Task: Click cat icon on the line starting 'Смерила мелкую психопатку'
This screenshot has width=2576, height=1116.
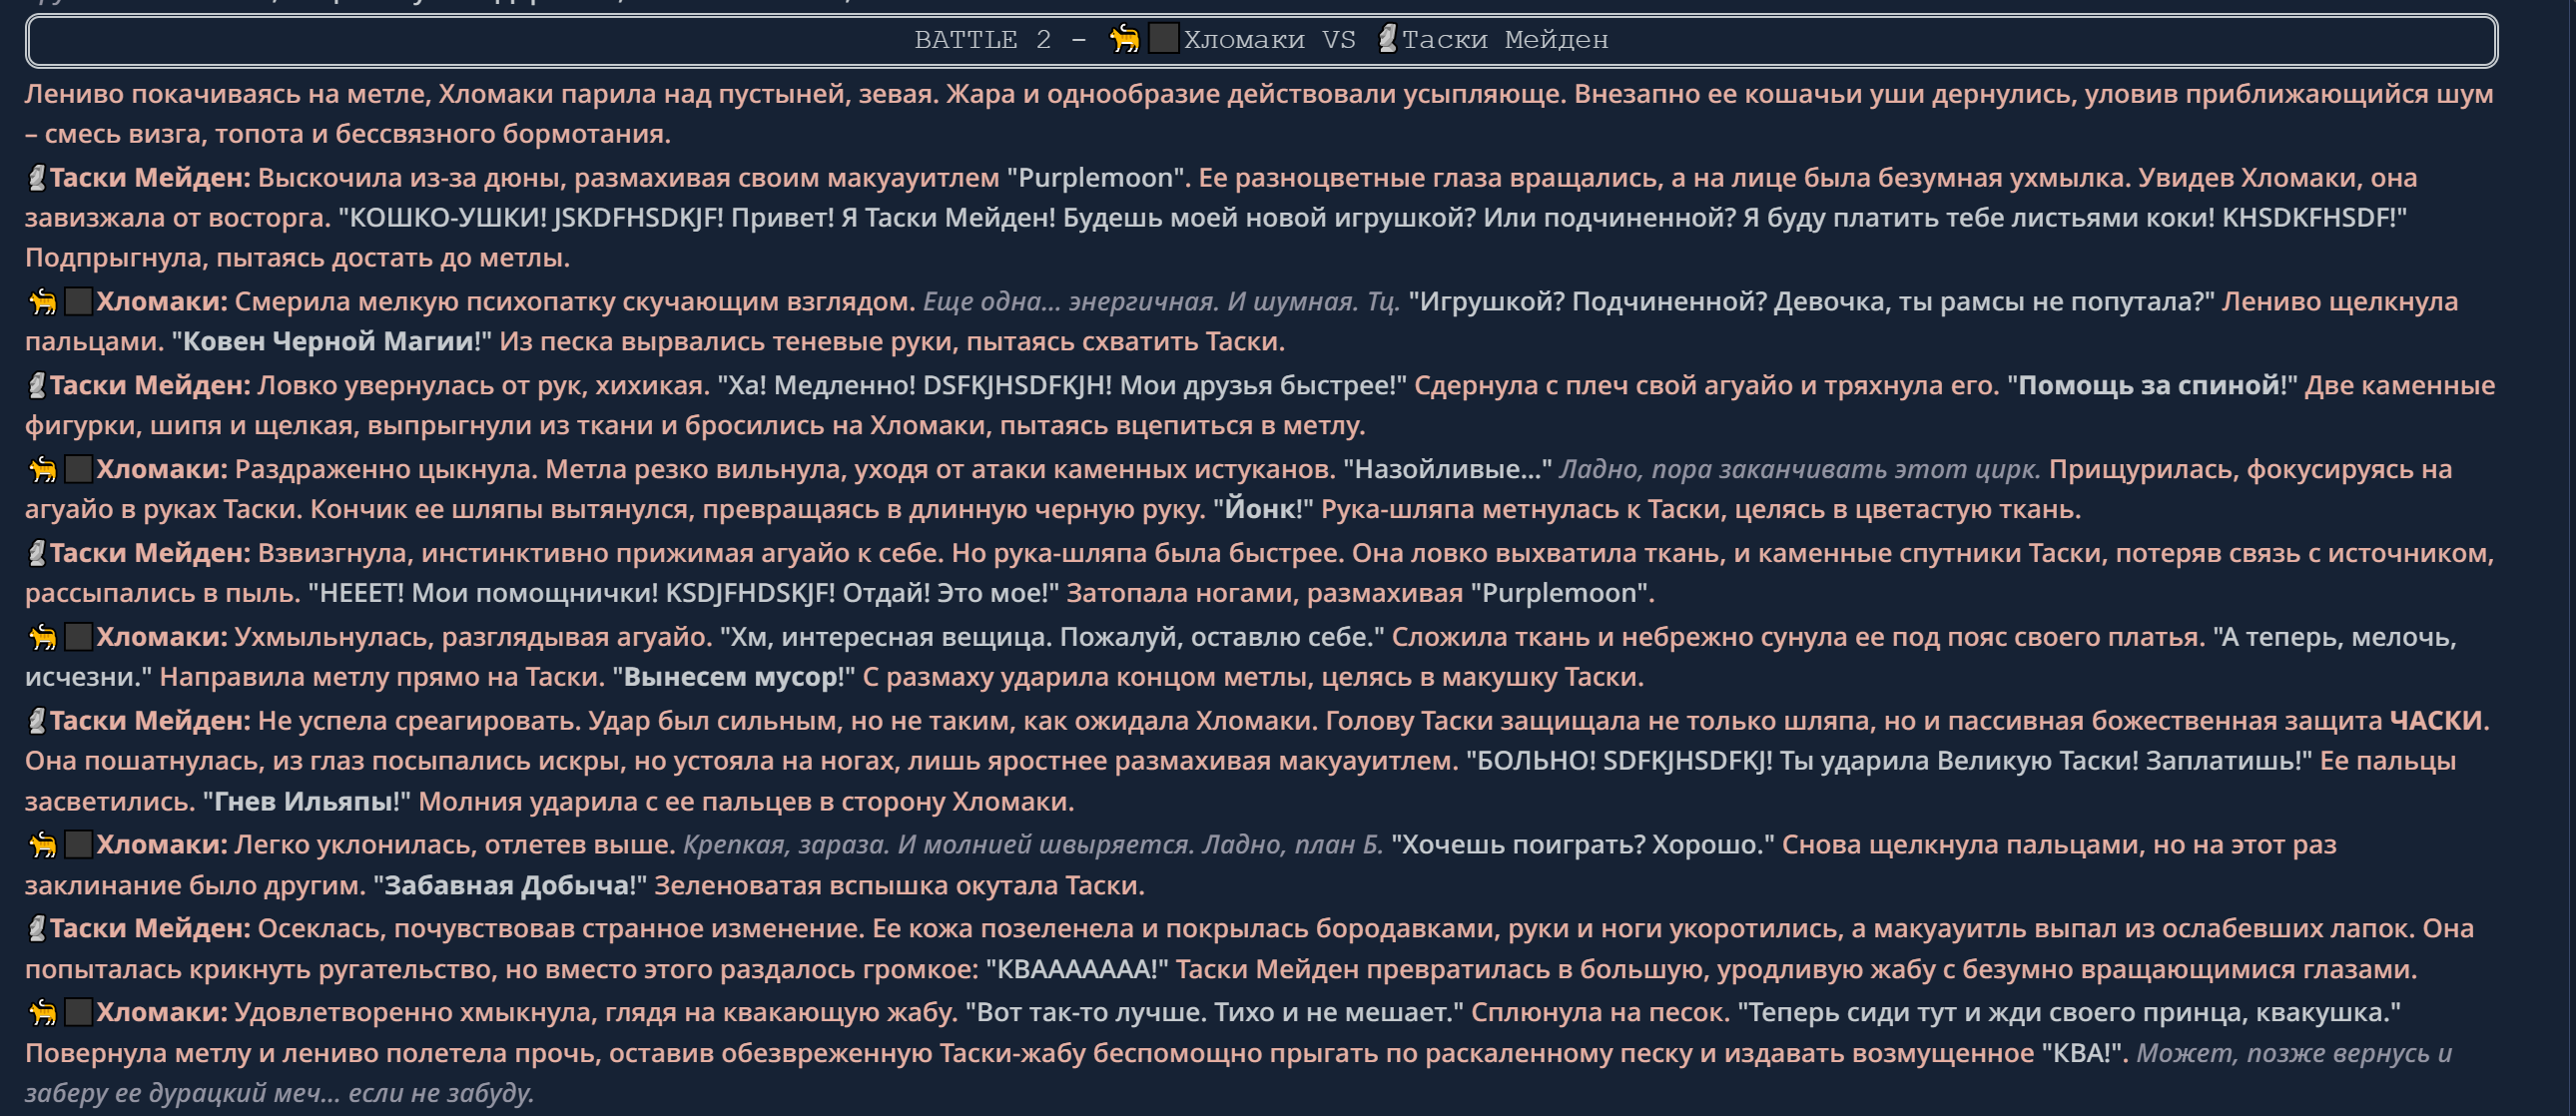Action: click(x=43, y=302)
